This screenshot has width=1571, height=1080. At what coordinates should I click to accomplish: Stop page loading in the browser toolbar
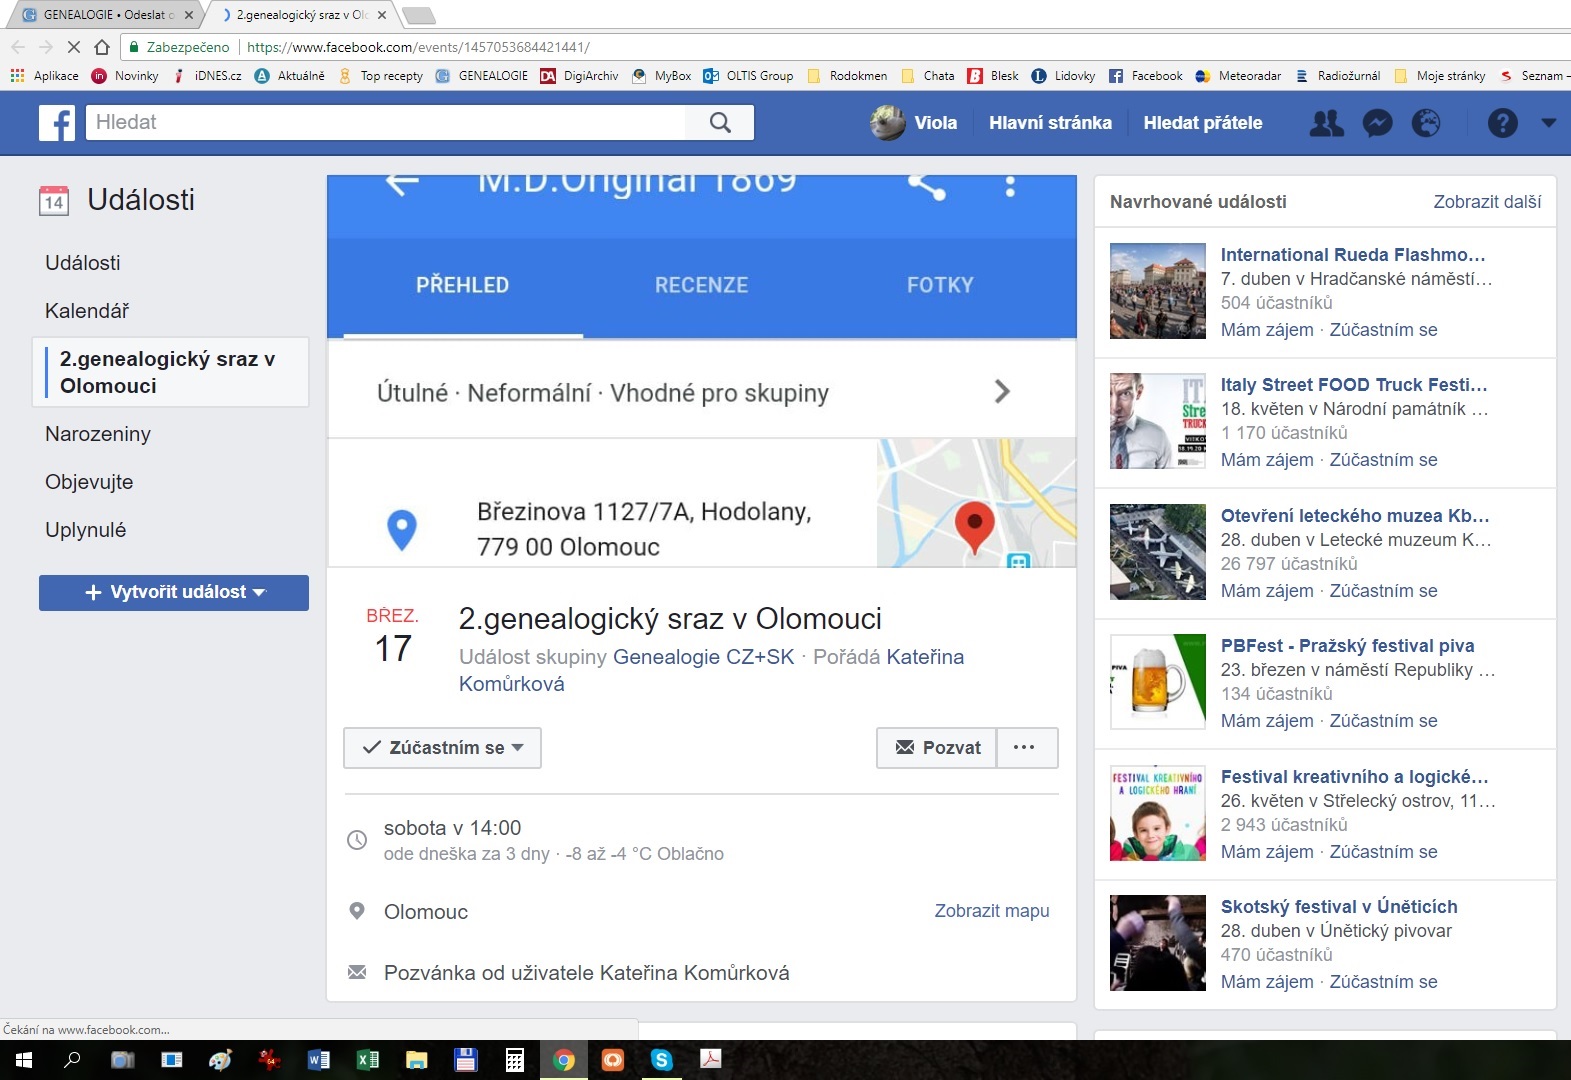pos(73,47)
